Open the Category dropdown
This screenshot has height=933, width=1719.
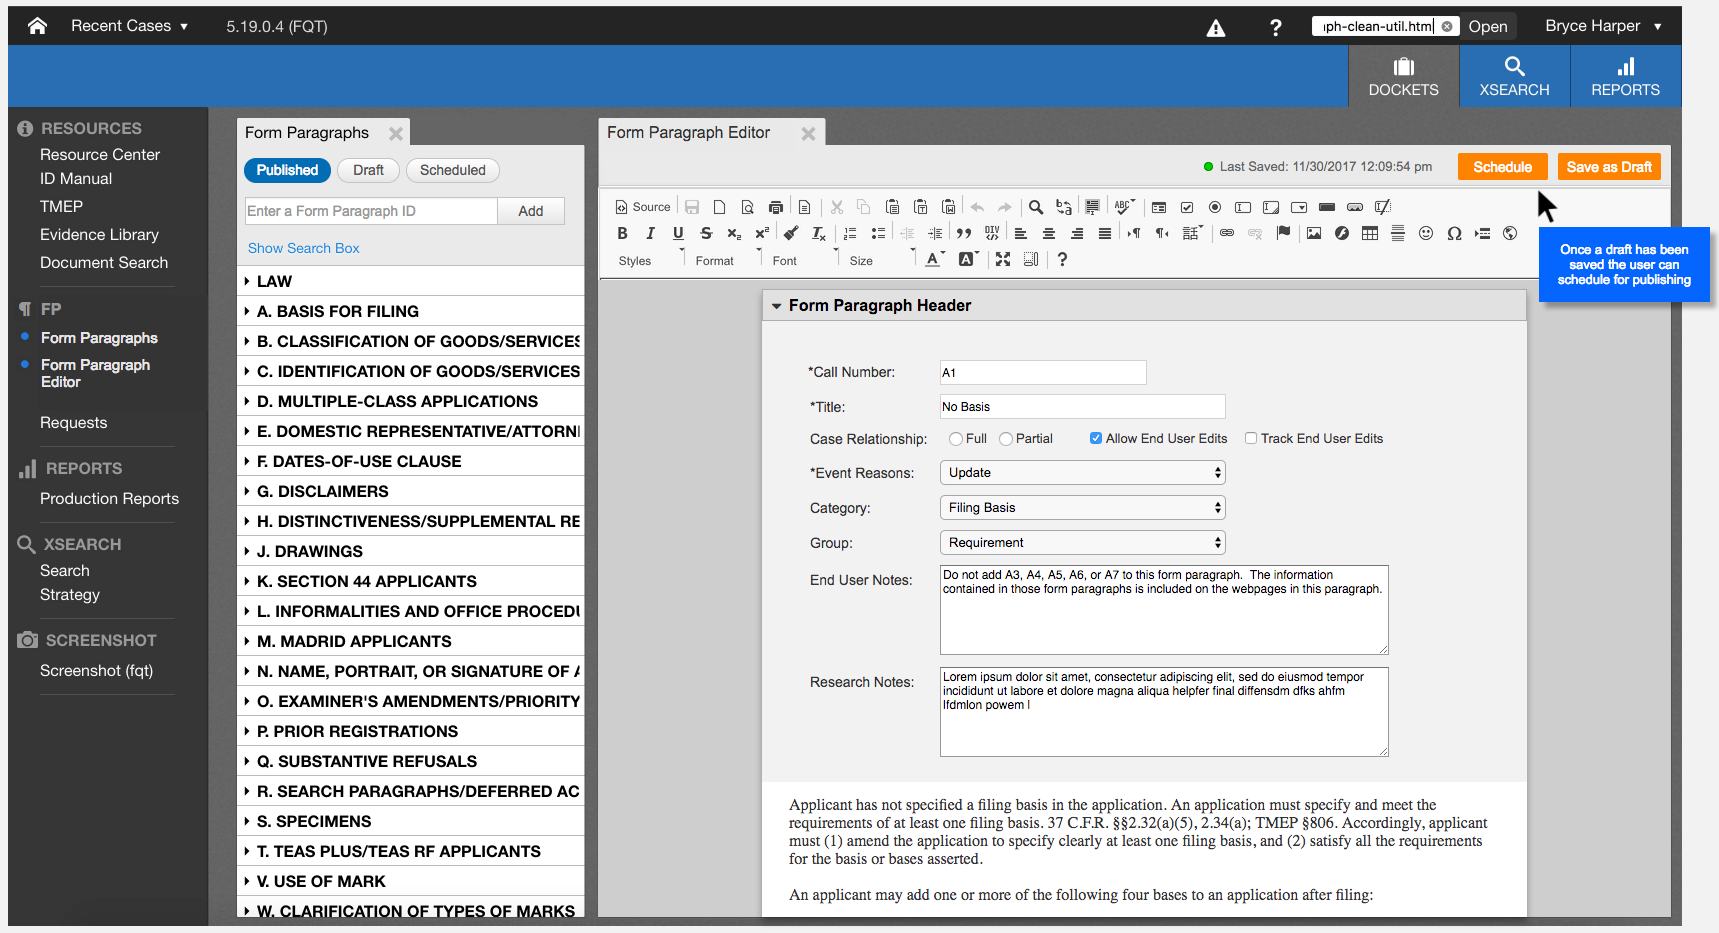tap(1083, 508)
